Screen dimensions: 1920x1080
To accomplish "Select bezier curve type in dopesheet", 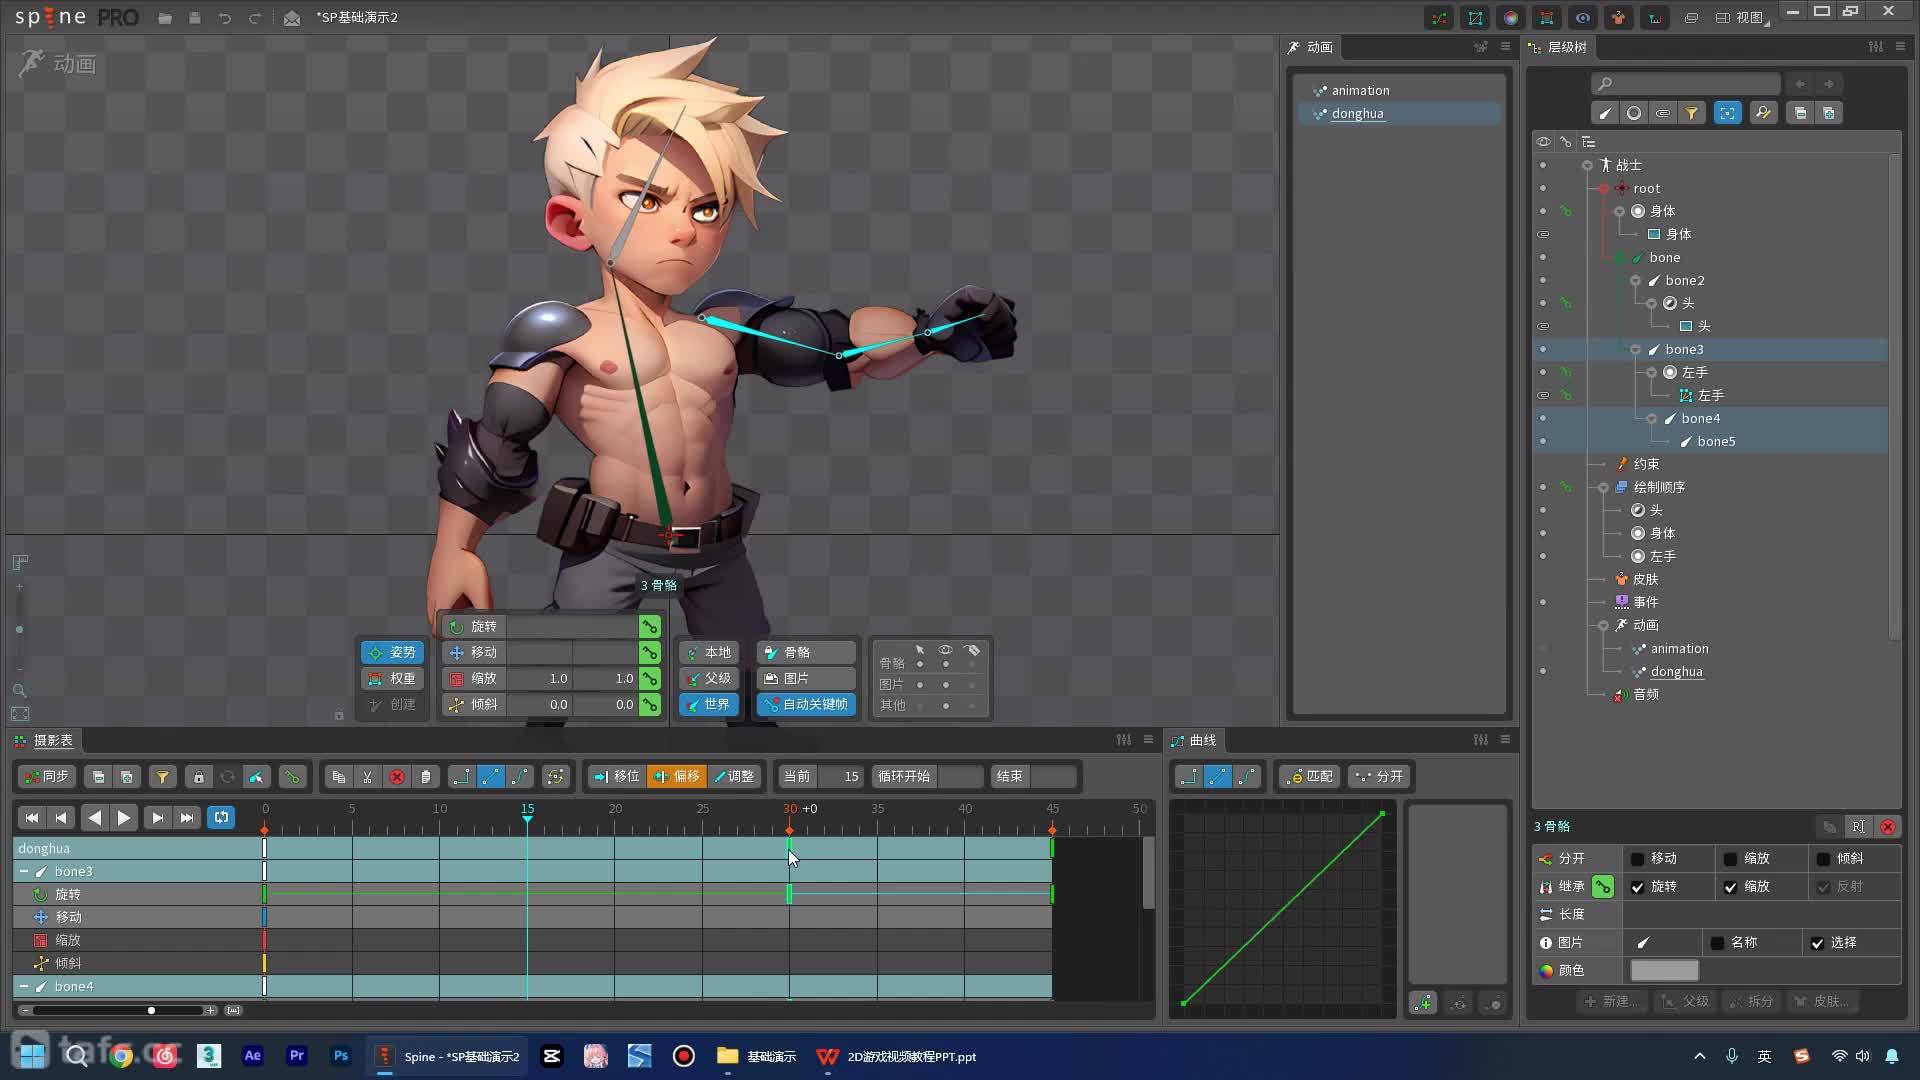I will 520,776.
